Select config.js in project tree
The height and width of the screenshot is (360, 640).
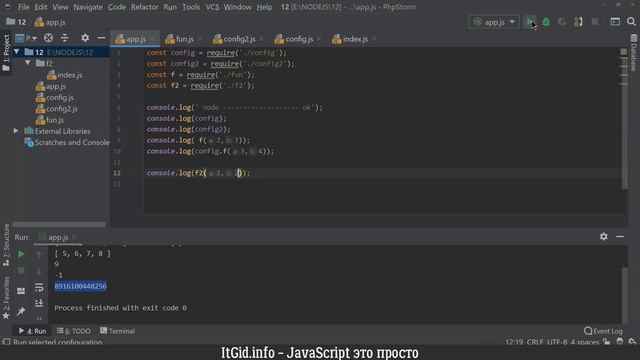(55, 98)
